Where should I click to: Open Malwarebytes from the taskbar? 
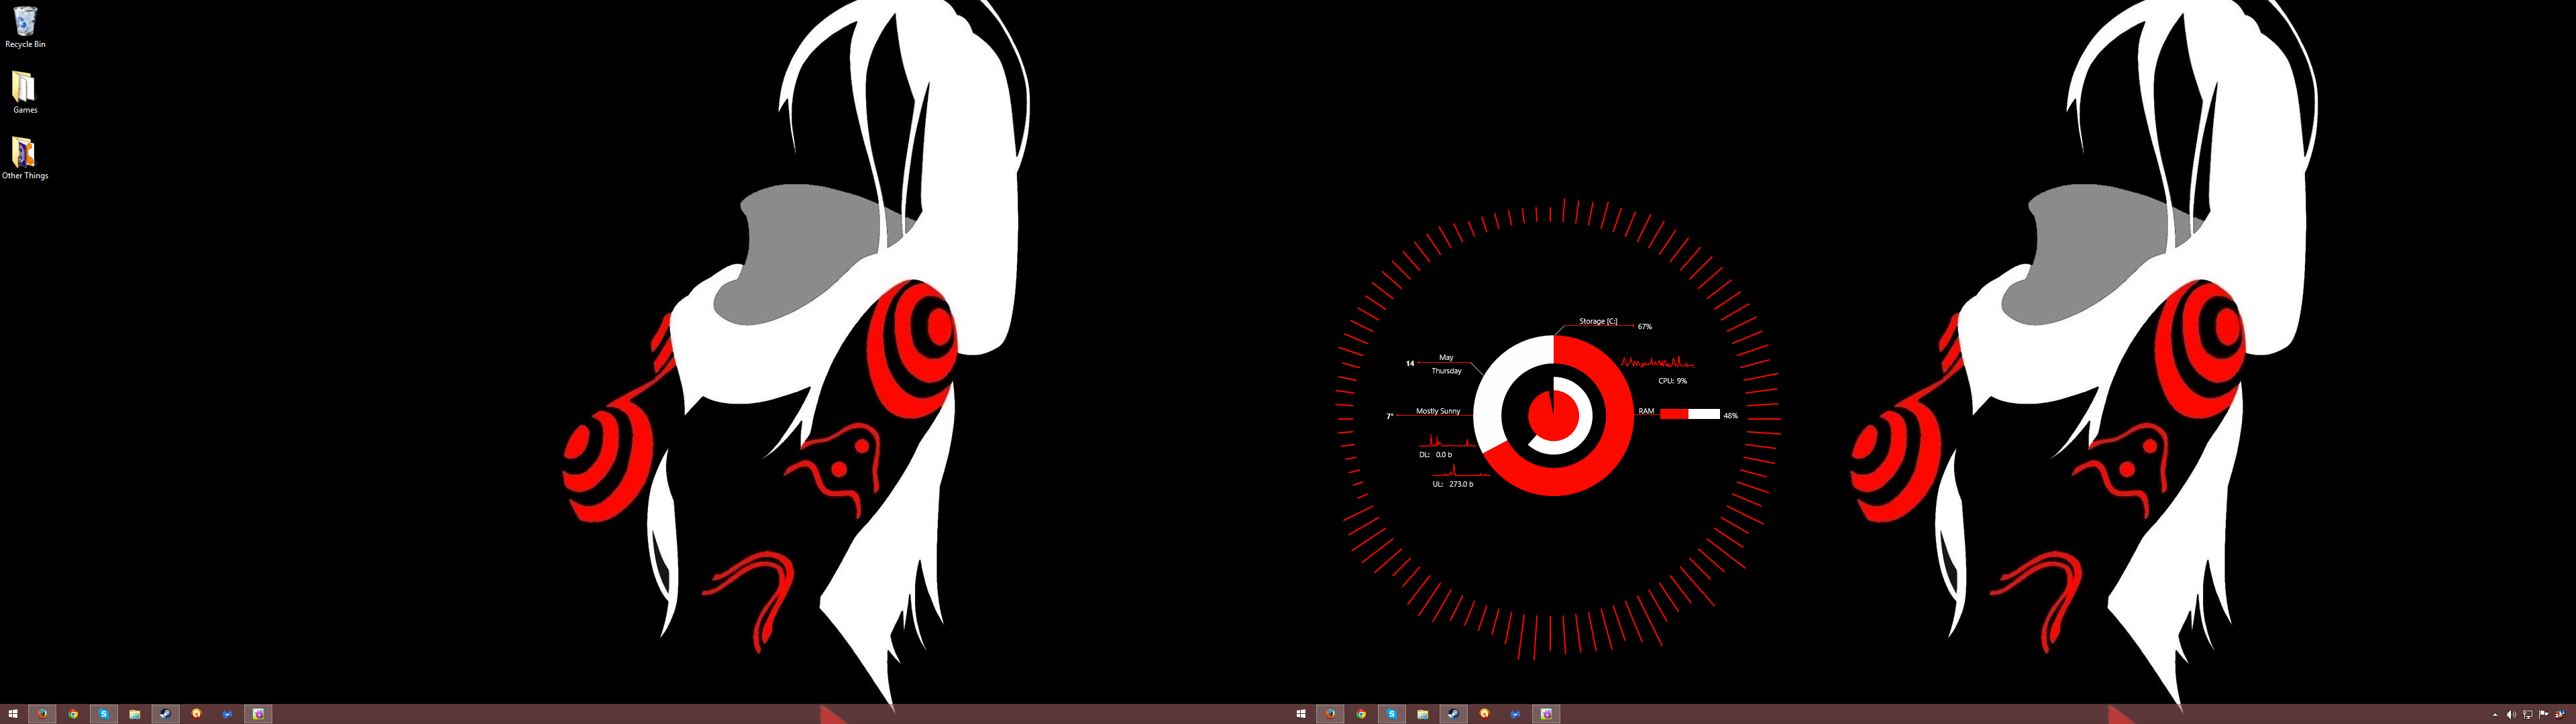[x=227, y=714]
